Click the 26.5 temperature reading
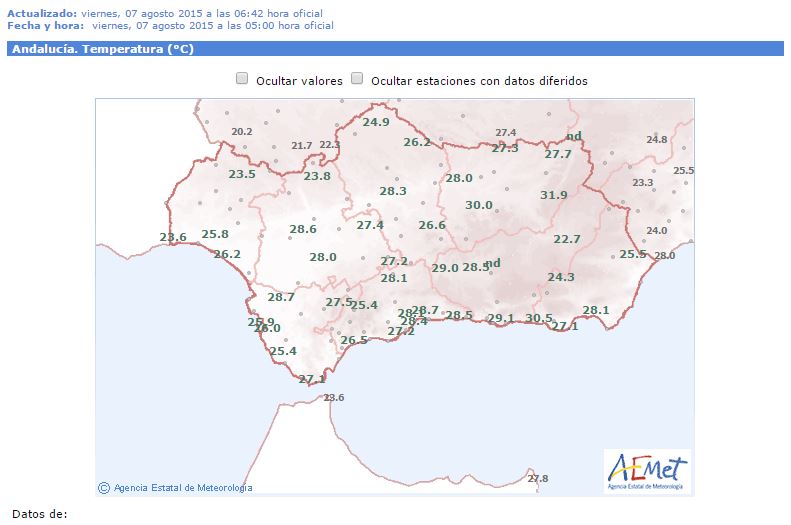The height and width of the screenshot is (525, 791). pyautogui.click(x=354, y=340)
